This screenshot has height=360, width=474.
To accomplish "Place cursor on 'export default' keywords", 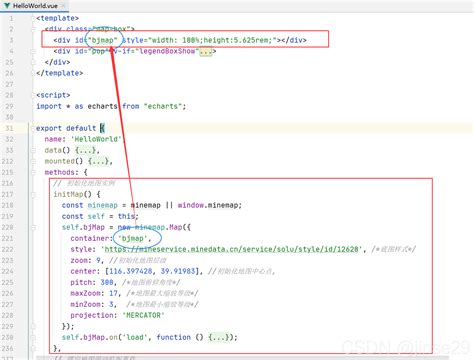I will (66, 128).
